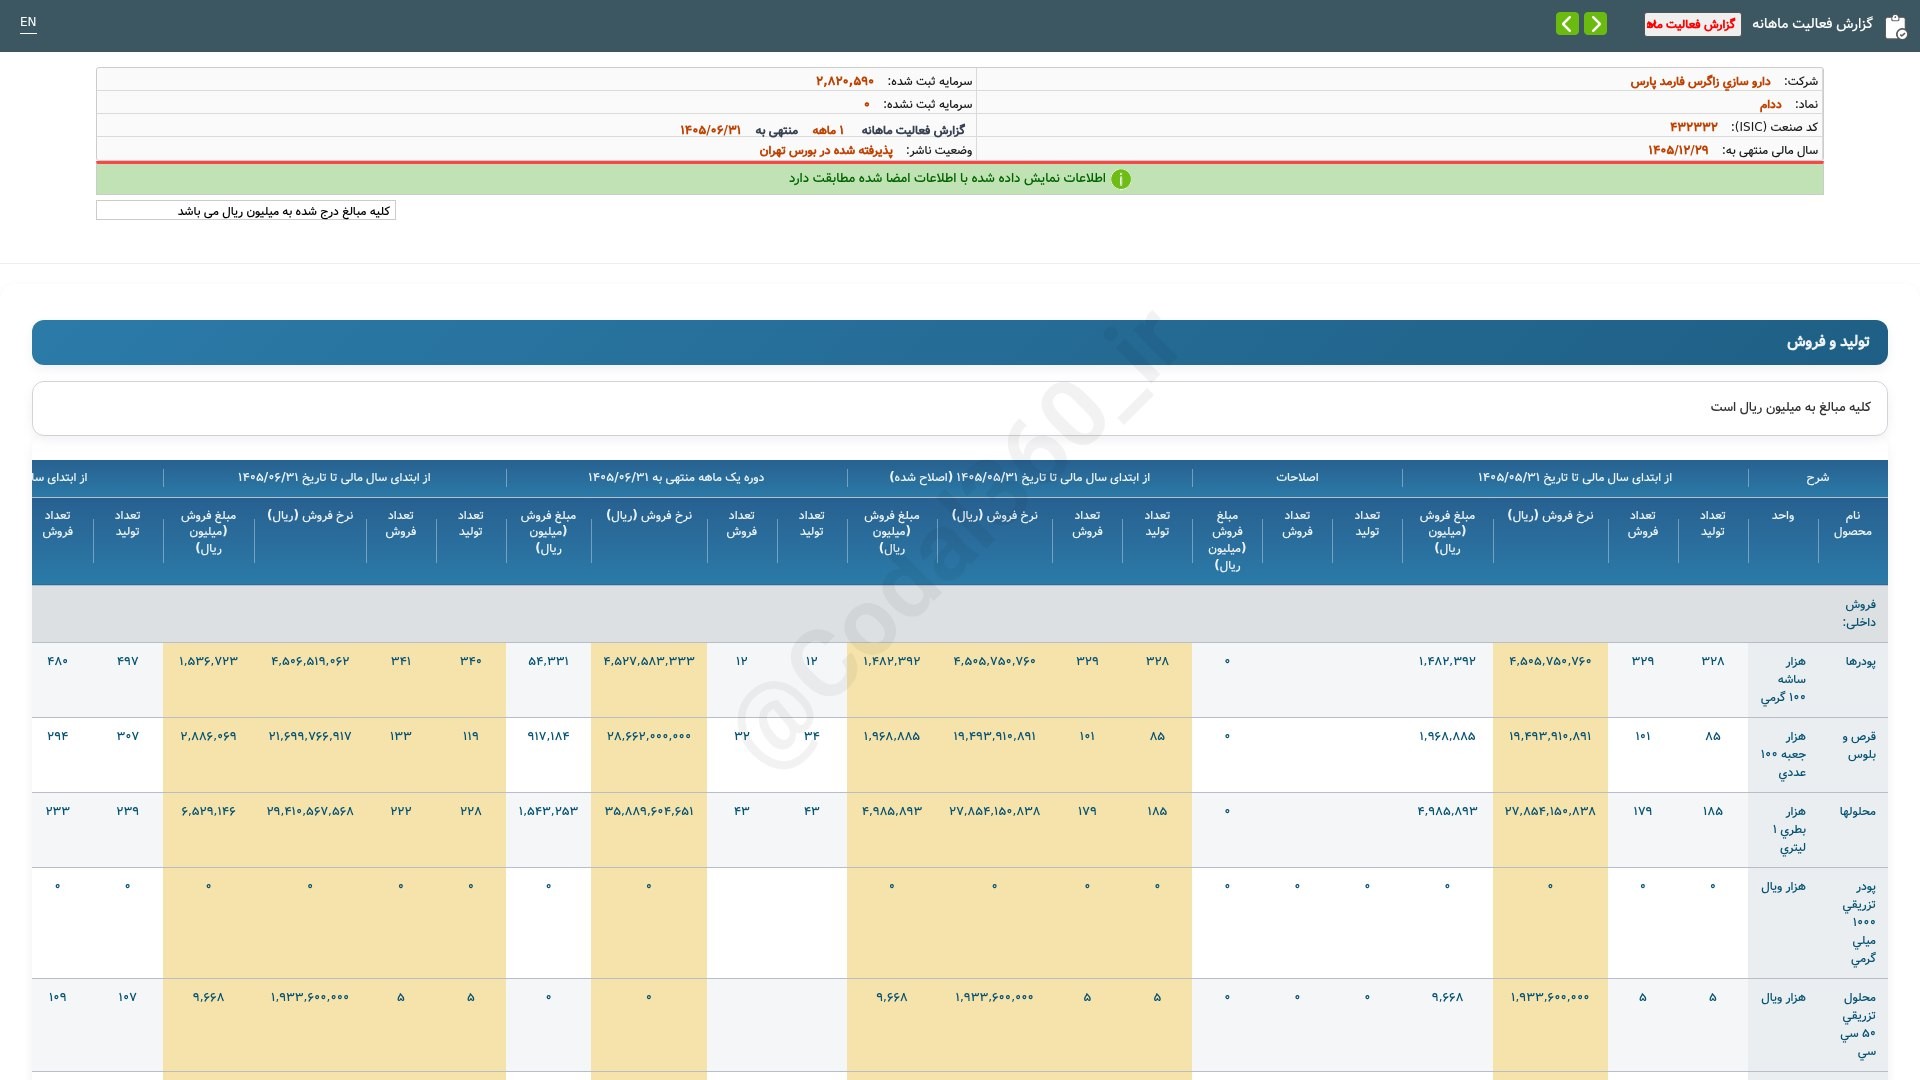Click the symbol ددام value

point(1770,104)
